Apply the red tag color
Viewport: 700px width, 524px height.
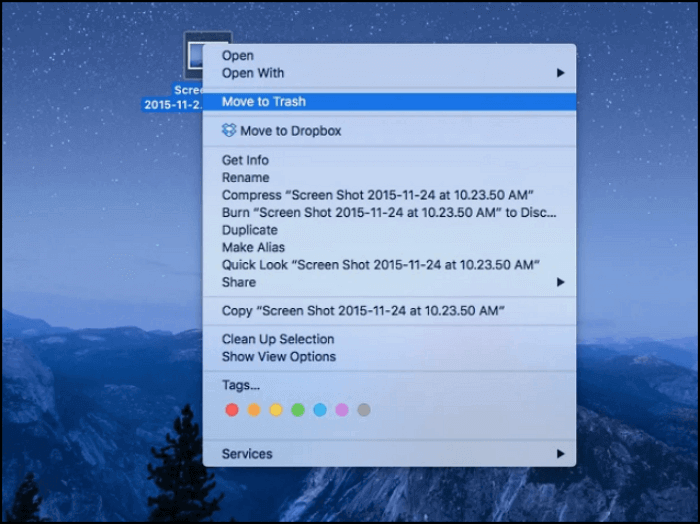point(232,409)
